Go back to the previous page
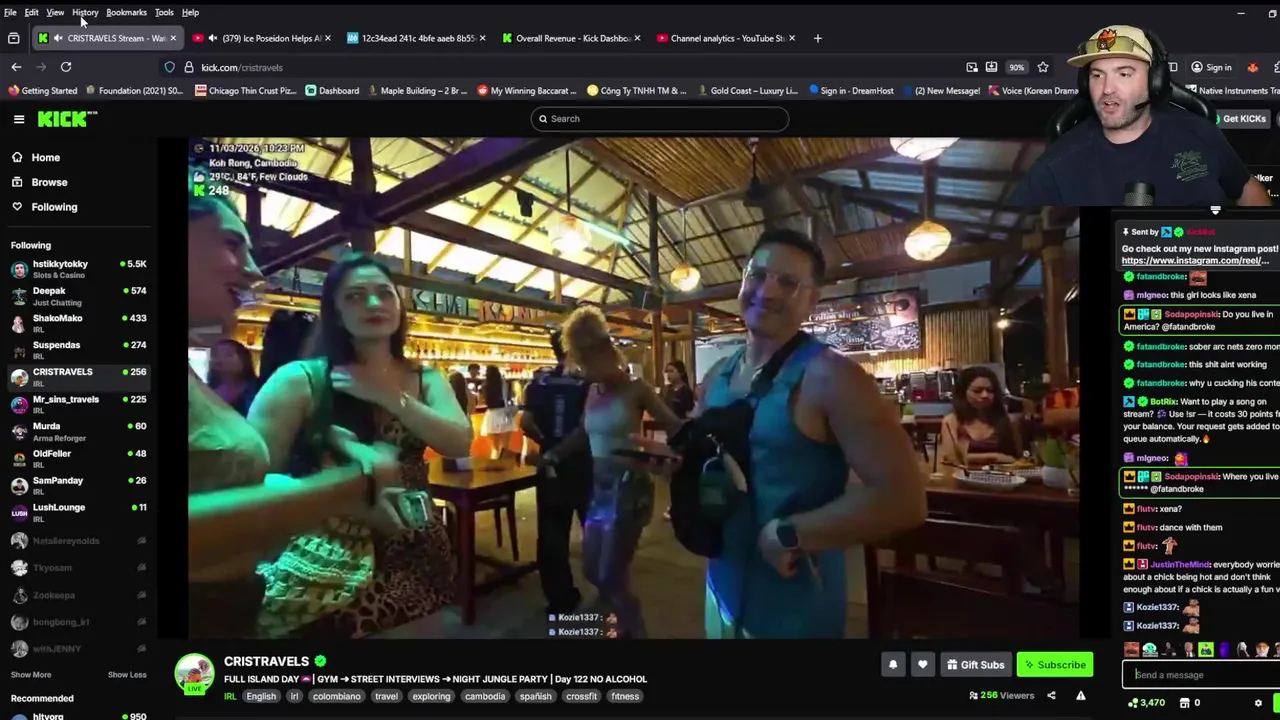This screenshot has width=1280, height=720. point(16,67)
